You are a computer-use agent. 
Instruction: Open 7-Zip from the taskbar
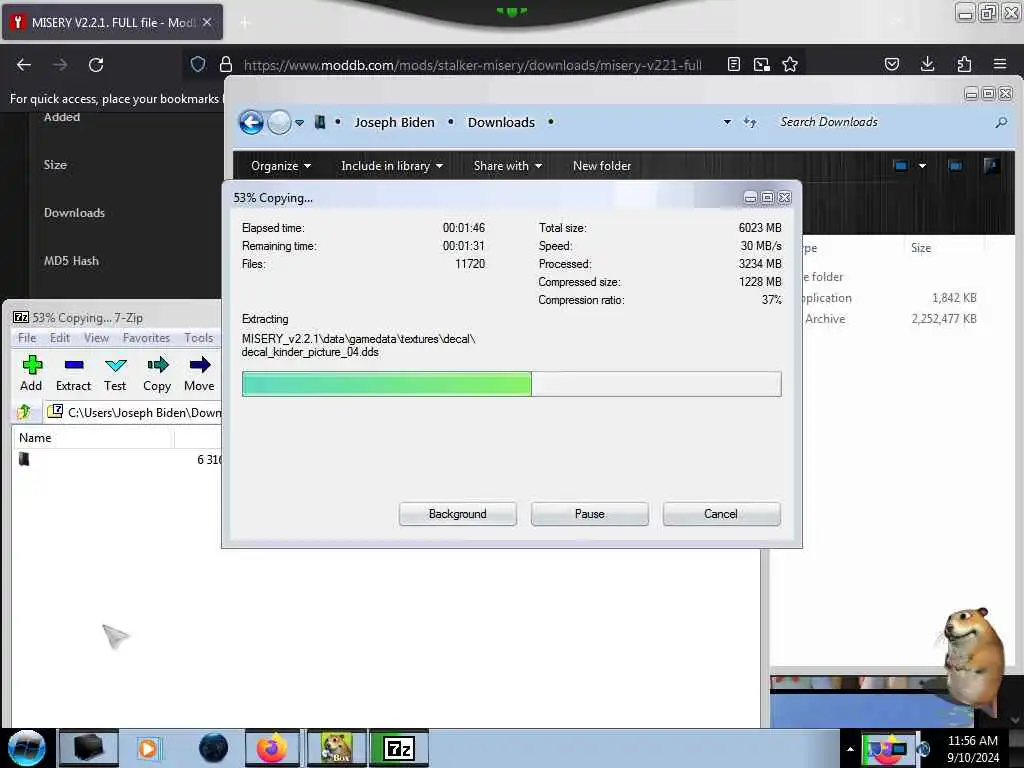coord(399,748)
